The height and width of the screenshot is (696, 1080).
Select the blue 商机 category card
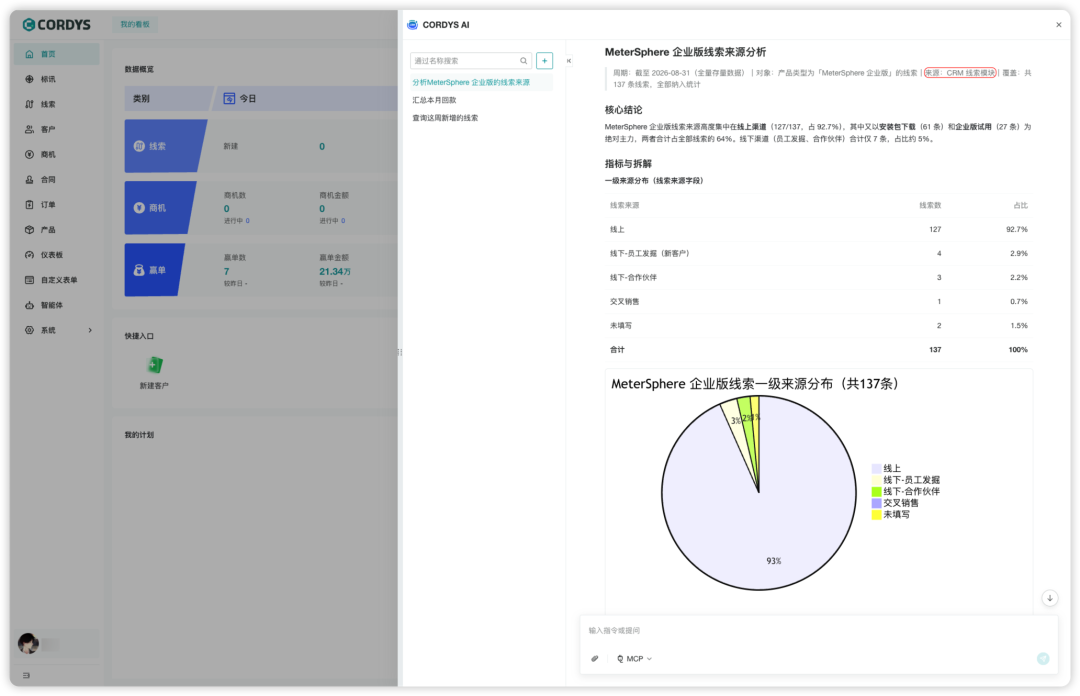point(160,208)
